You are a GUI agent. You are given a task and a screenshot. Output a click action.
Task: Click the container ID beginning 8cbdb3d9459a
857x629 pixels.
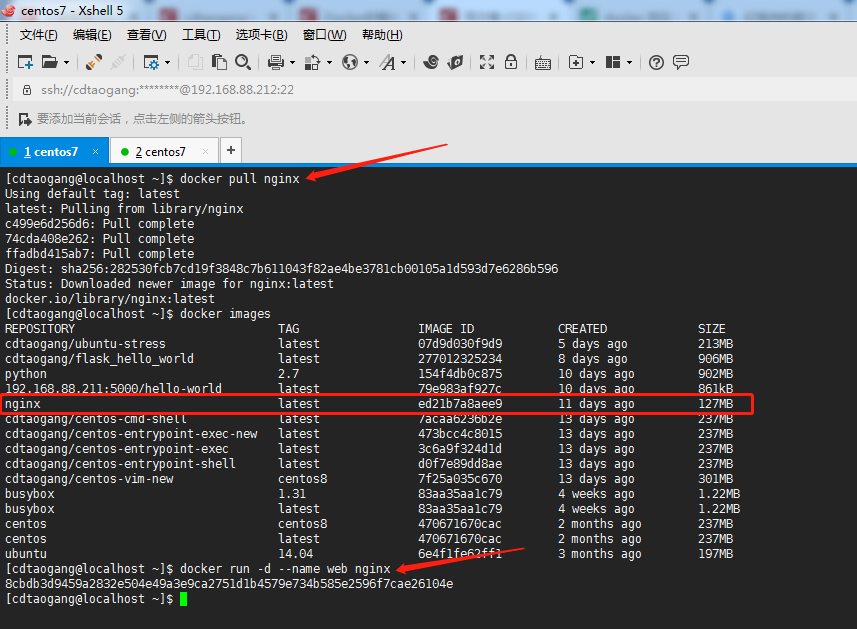tap(229, 584)
